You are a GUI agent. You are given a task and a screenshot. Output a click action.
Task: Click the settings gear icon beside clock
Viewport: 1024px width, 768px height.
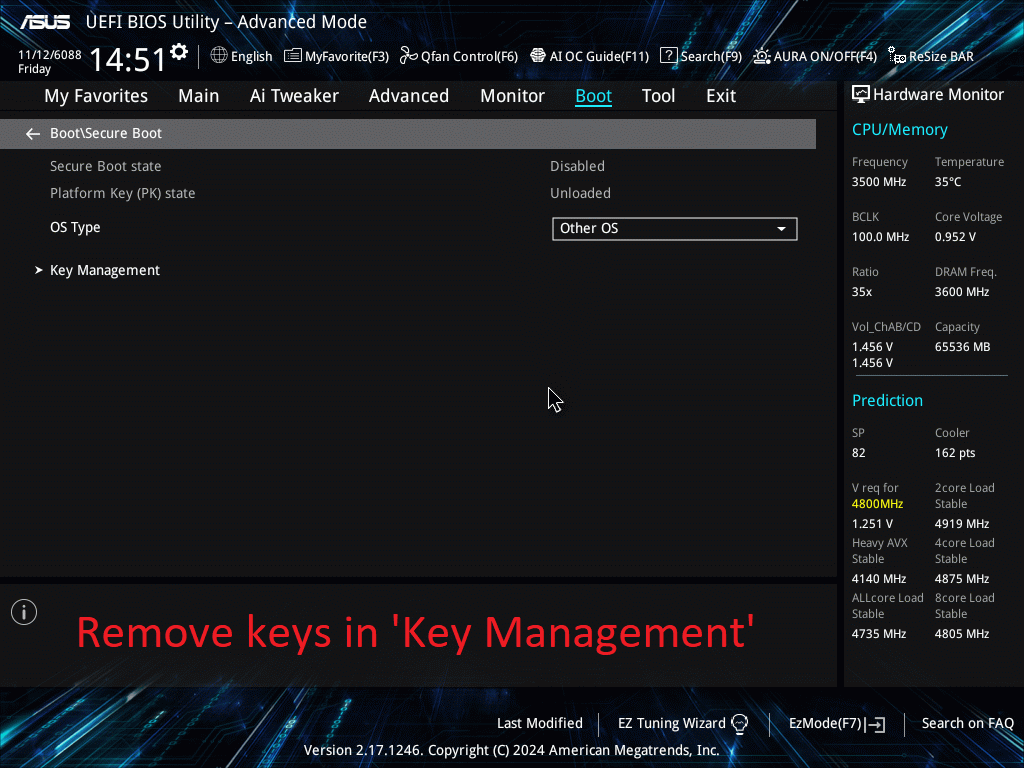pyautogui.click(x=179, y=52)
